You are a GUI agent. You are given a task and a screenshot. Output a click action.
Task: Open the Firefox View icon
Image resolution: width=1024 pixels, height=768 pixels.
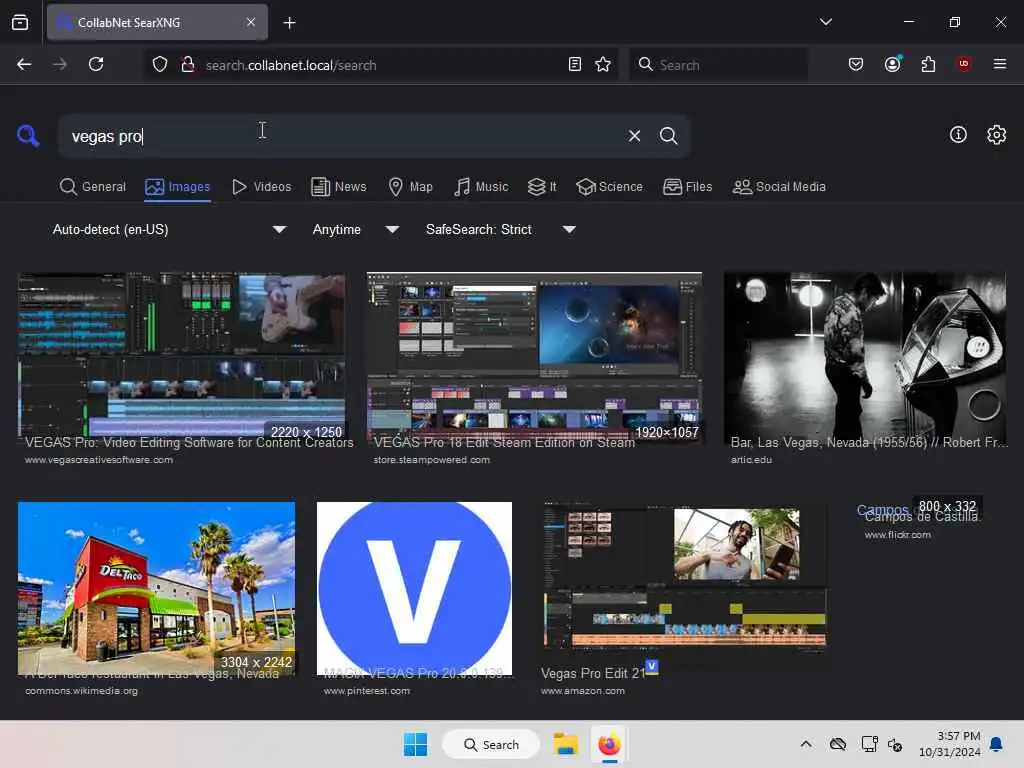(20, 22)
